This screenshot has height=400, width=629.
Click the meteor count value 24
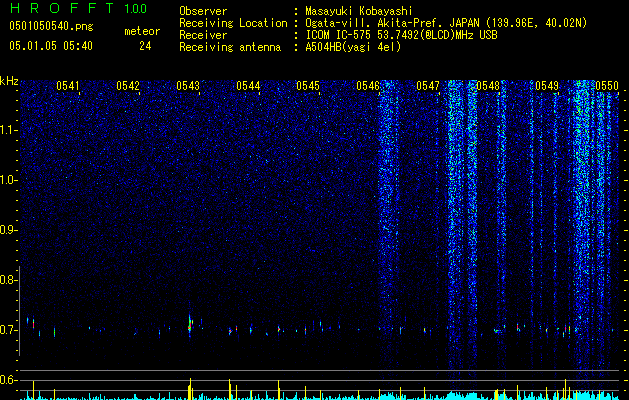(145, 46)
